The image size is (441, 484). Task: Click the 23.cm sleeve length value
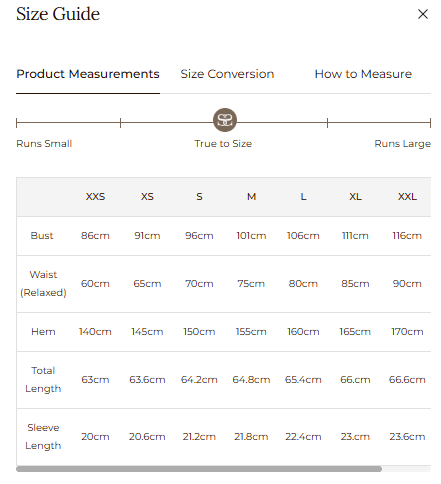[355, 437]
